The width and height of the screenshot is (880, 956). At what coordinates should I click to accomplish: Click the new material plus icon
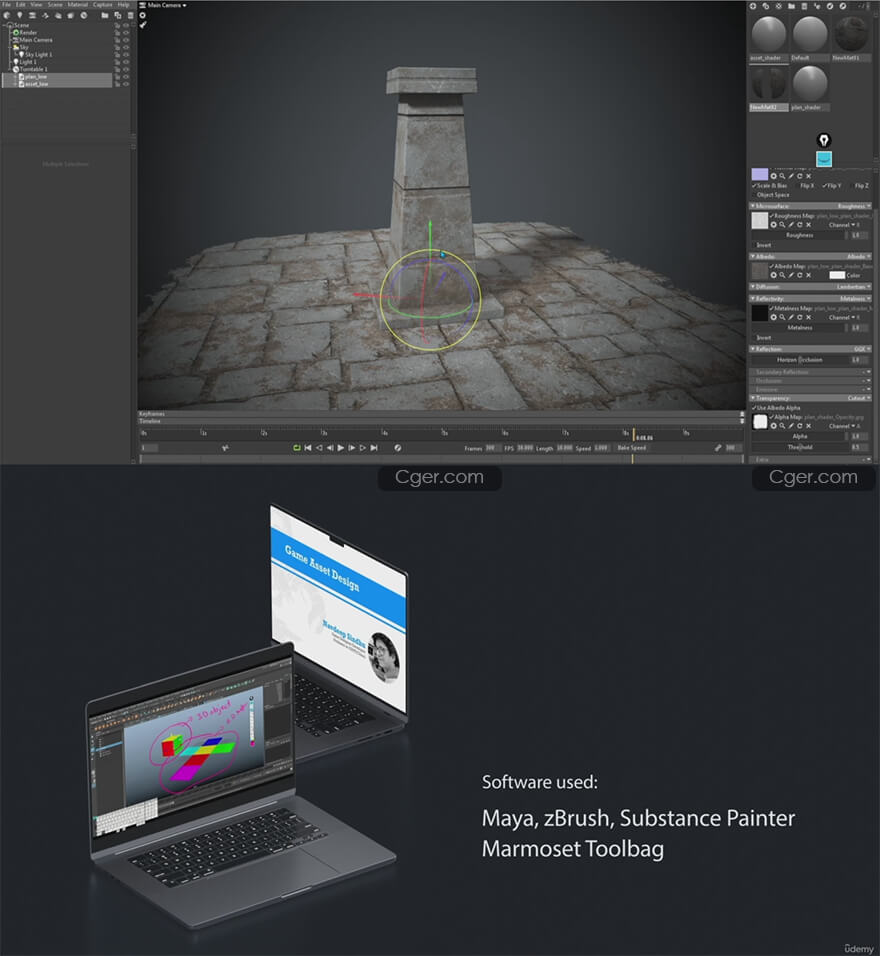pyautogui.click(x=753, y=6)
